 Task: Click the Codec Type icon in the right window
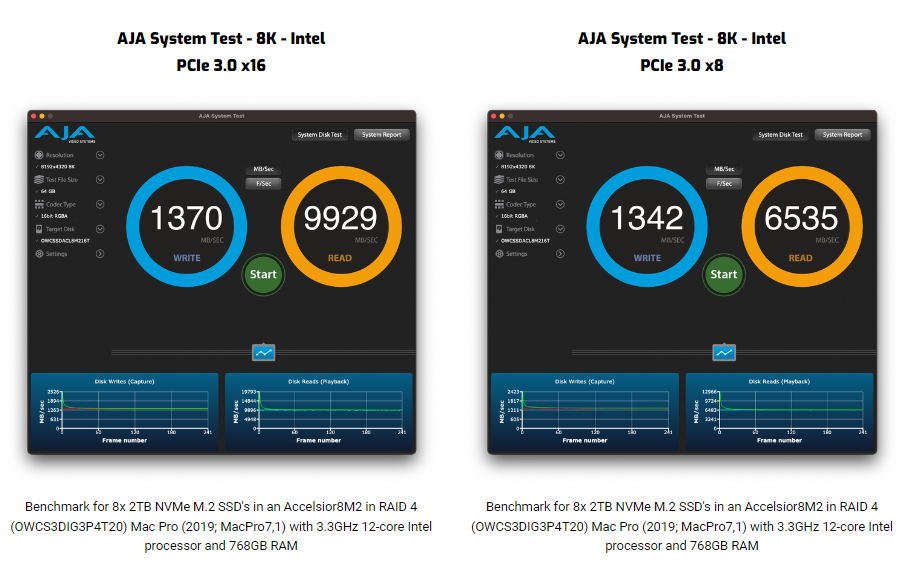pos(499,204)
